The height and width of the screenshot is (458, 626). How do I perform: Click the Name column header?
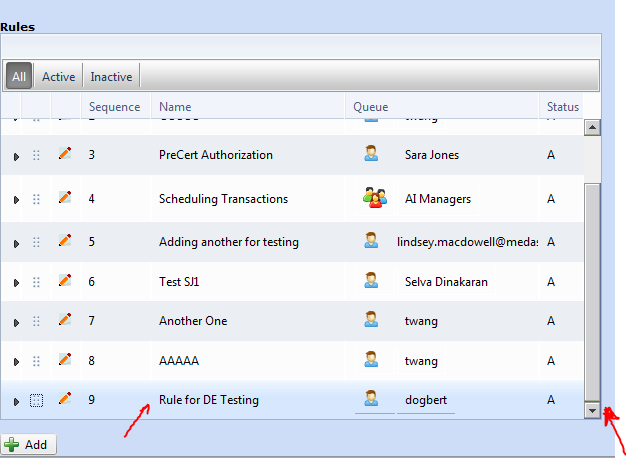pos(175,107)
